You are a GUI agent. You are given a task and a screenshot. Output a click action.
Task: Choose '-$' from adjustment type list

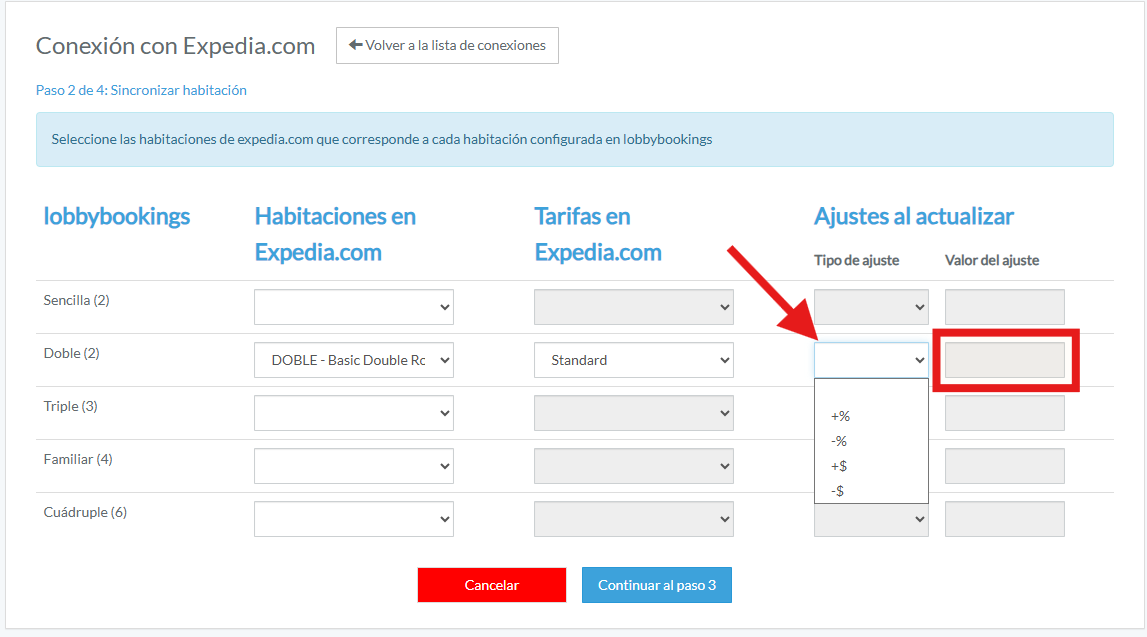[x=838, y=491]
